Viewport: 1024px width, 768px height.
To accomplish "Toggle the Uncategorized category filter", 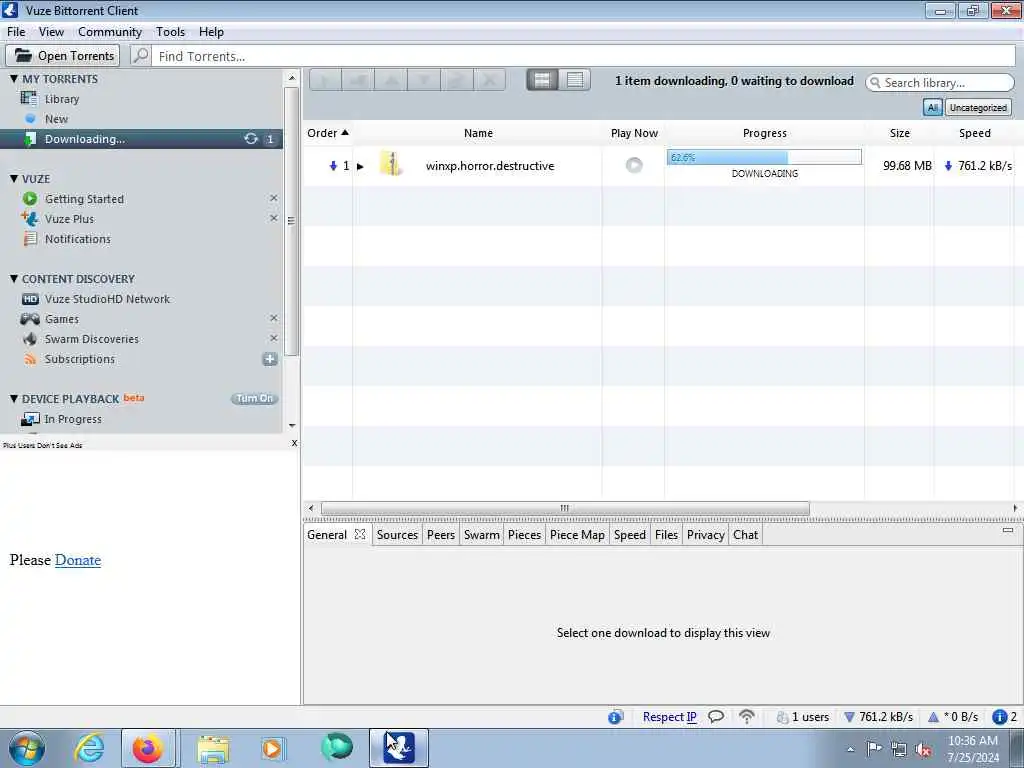I will (x=978, y=107).
